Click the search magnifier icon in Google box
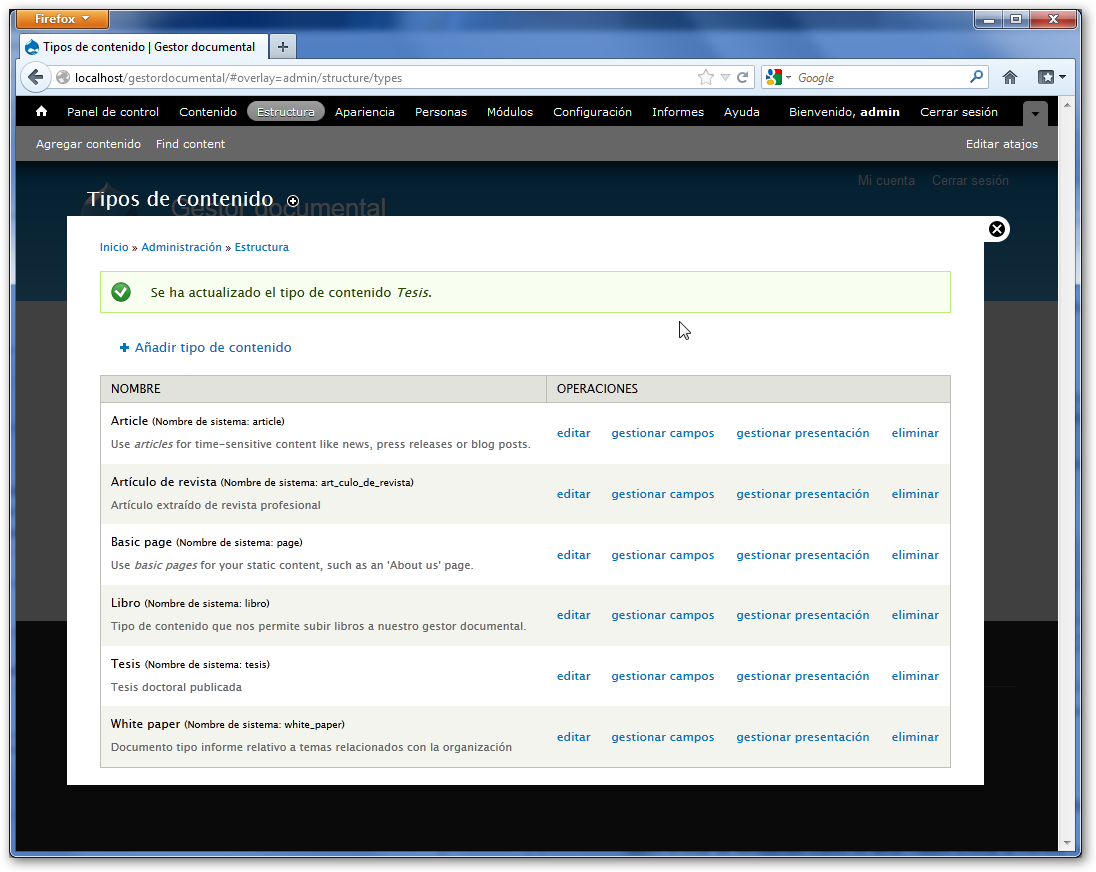The width and height of the screenshot is (1096, 872). pos(976,77)
